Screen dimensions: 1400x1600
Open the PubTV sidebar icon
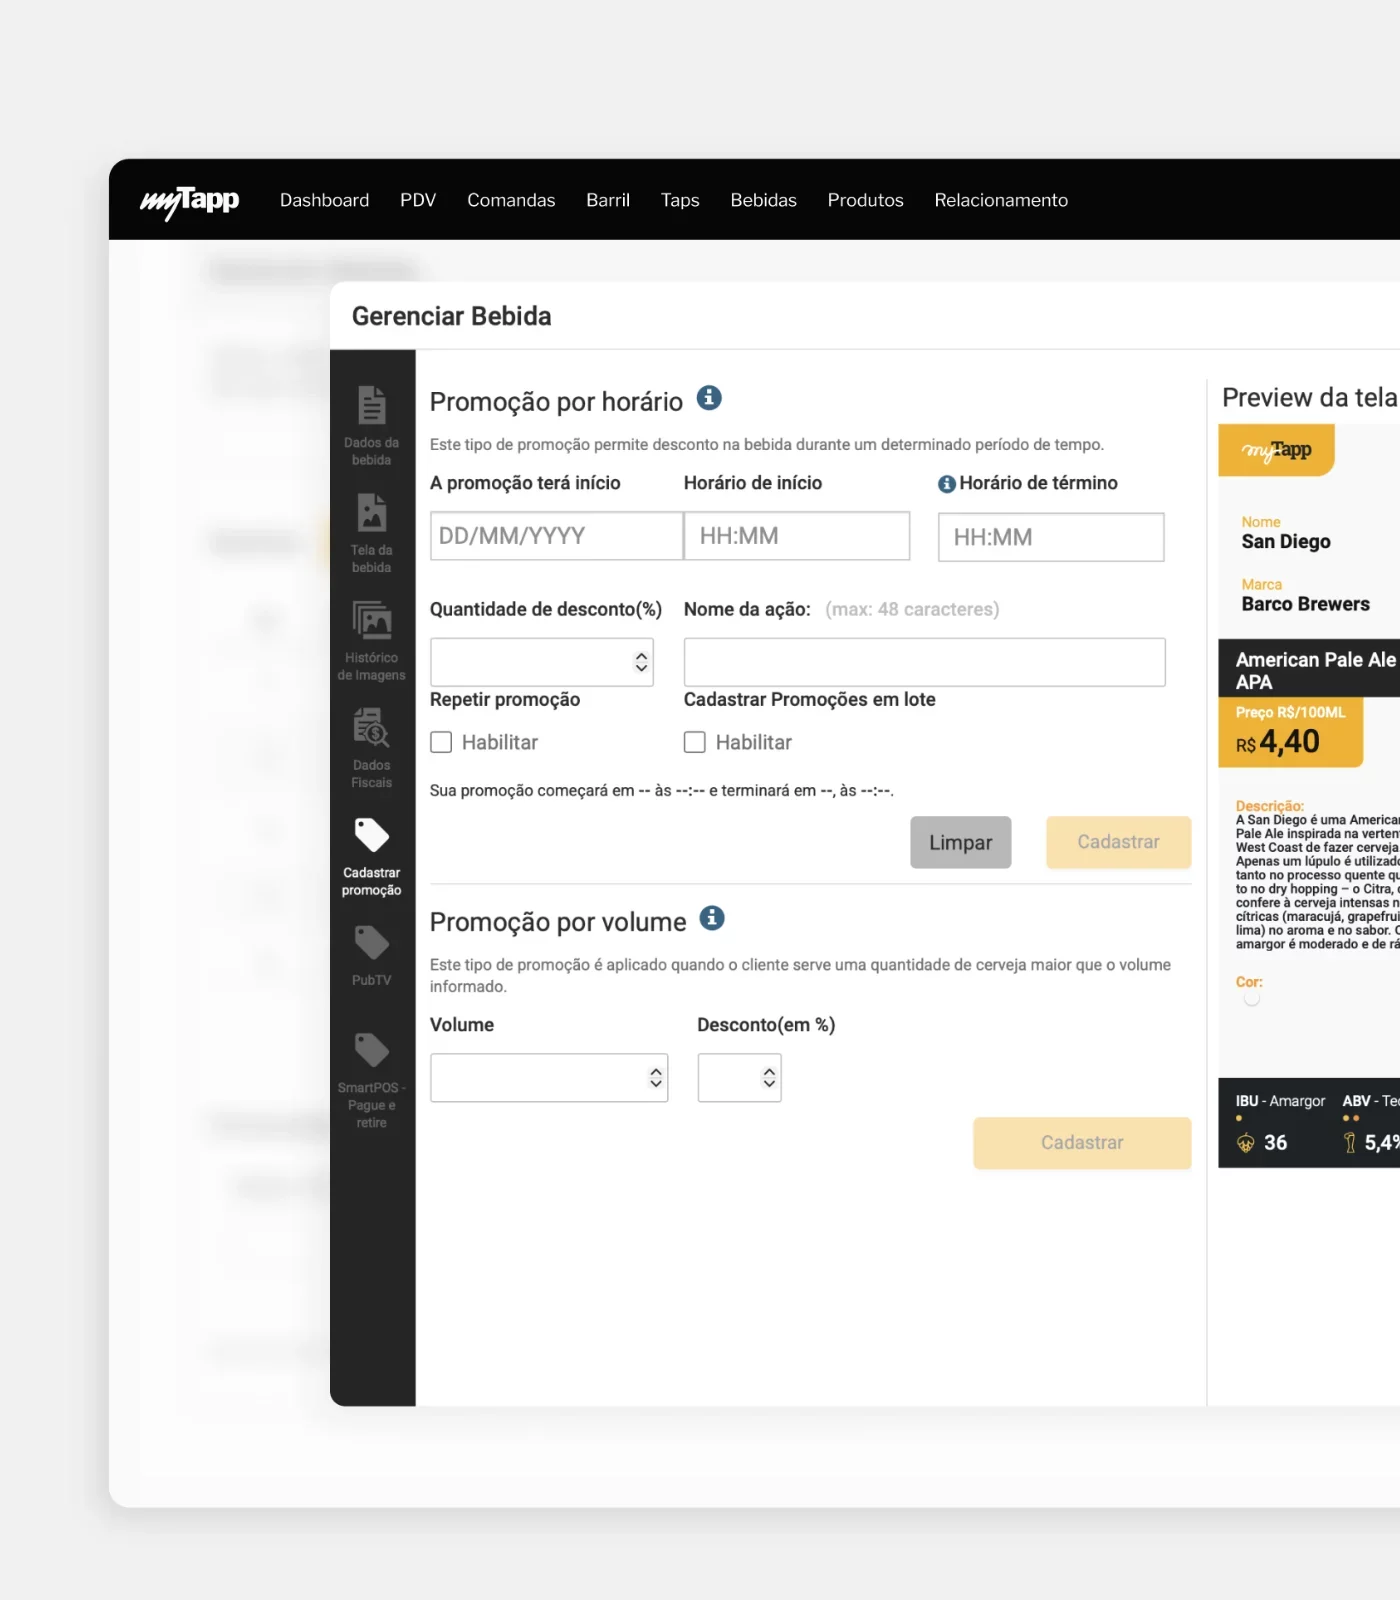click(x=372, y=943)
